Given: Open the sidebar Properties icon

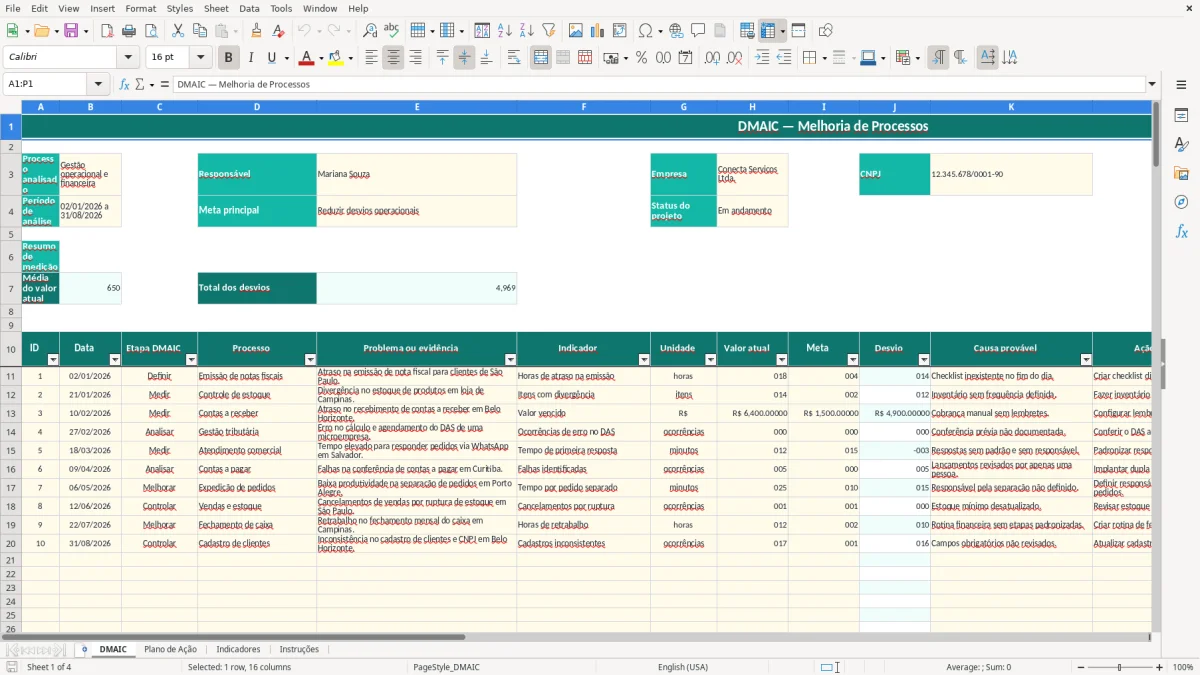Looking at the screenshot, I should pyautogui.click(x=1181, y=116).
